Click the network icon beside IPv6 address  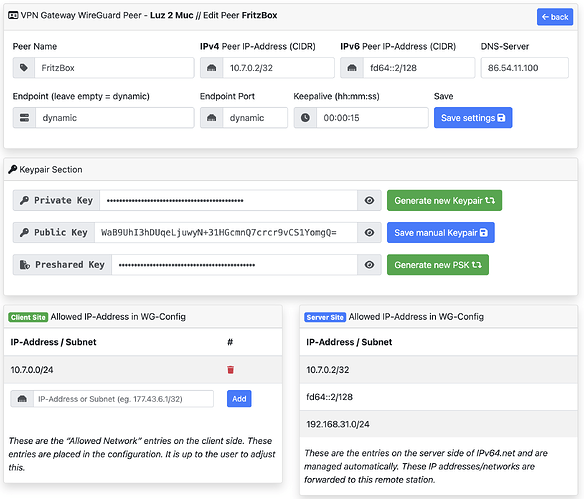point(352,68)
